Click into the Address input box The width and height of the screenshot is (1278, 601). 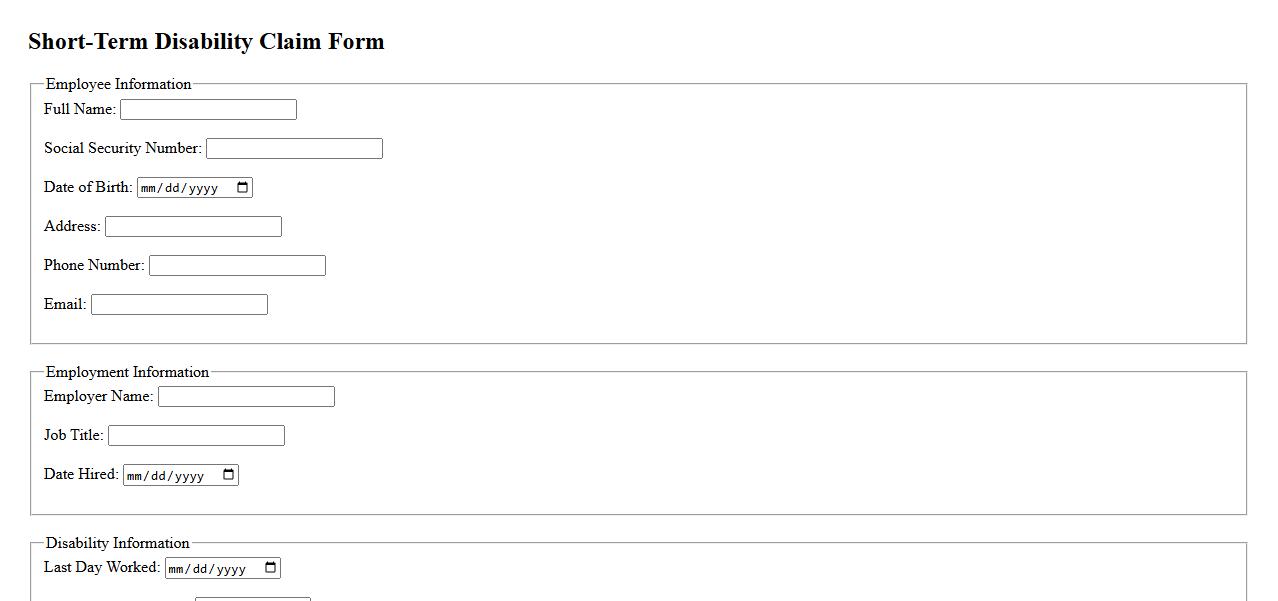pyautogui.click(x=193, y=227)
